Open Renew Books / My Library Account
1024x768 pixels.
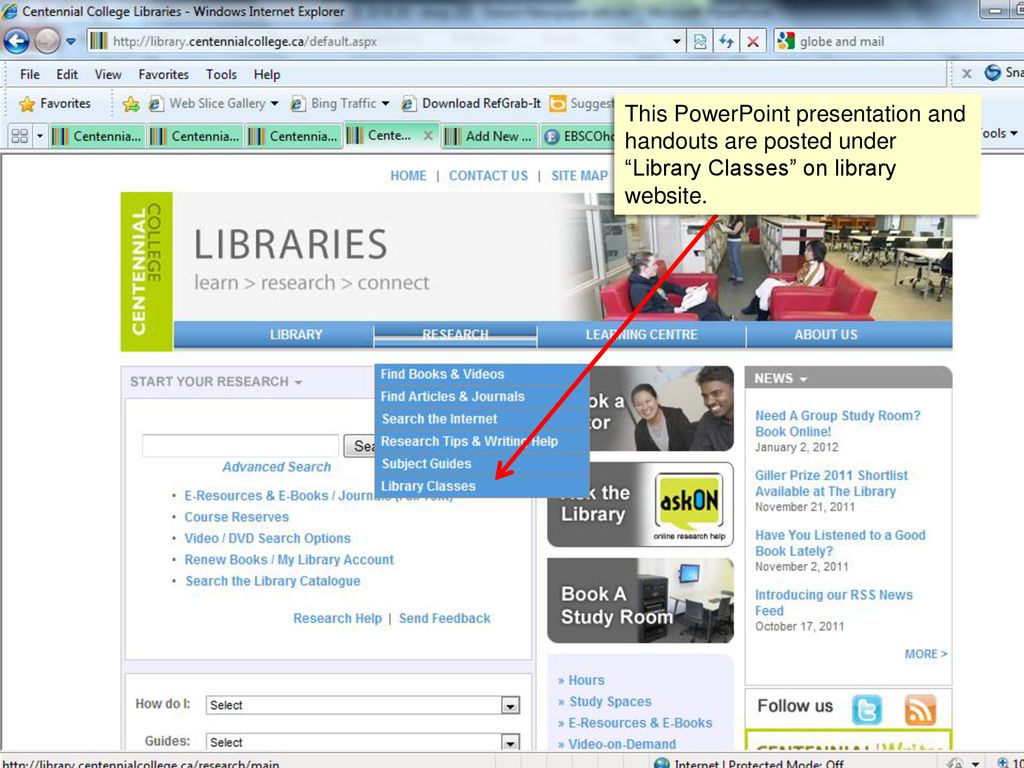click(289, 560)
